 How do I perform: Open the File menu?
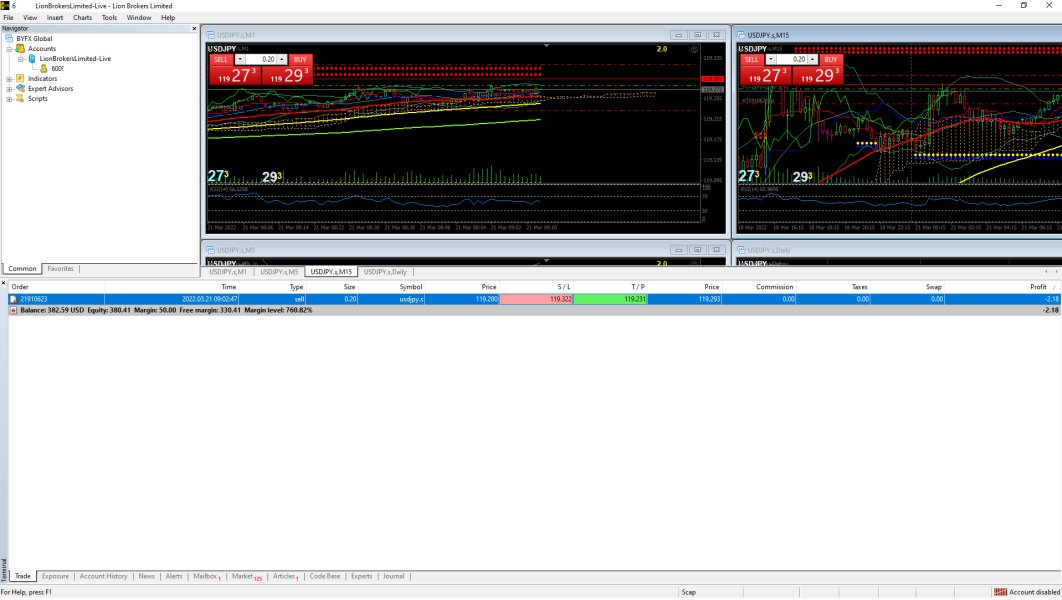8,18
